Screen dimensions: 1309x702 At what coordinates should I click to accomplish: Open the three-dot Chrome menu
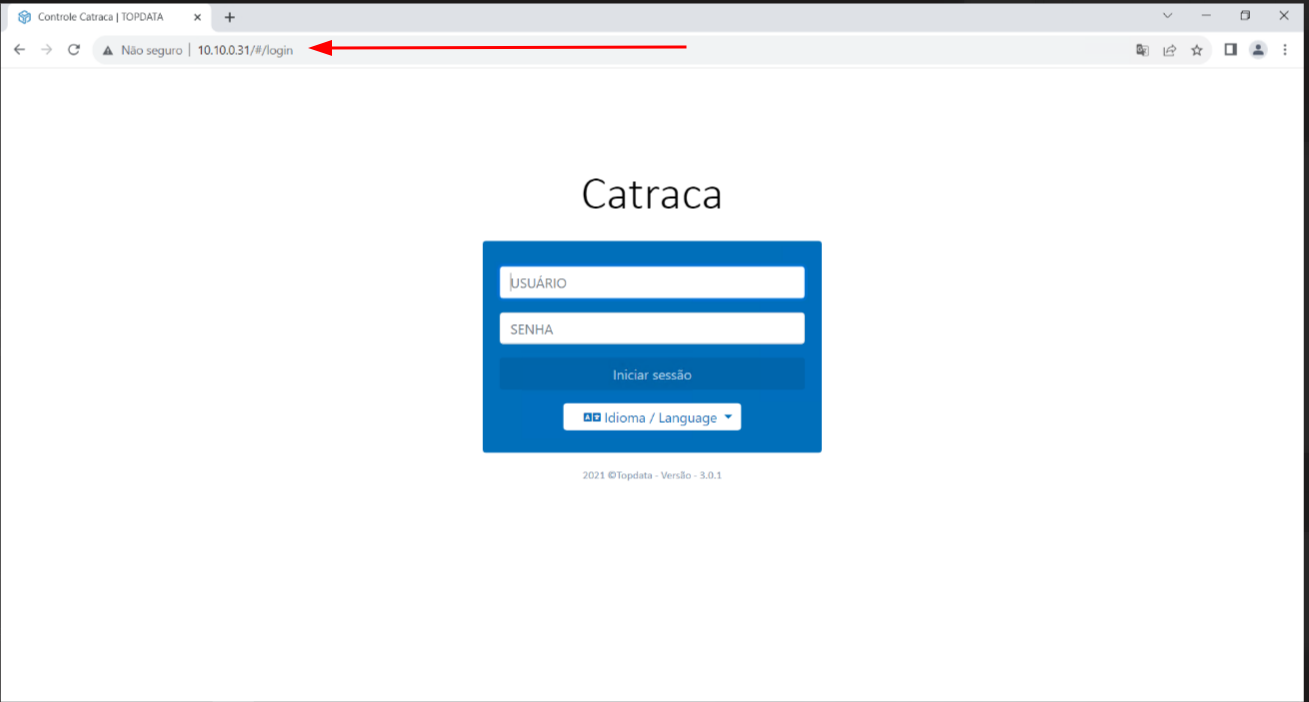point(1285,49)
